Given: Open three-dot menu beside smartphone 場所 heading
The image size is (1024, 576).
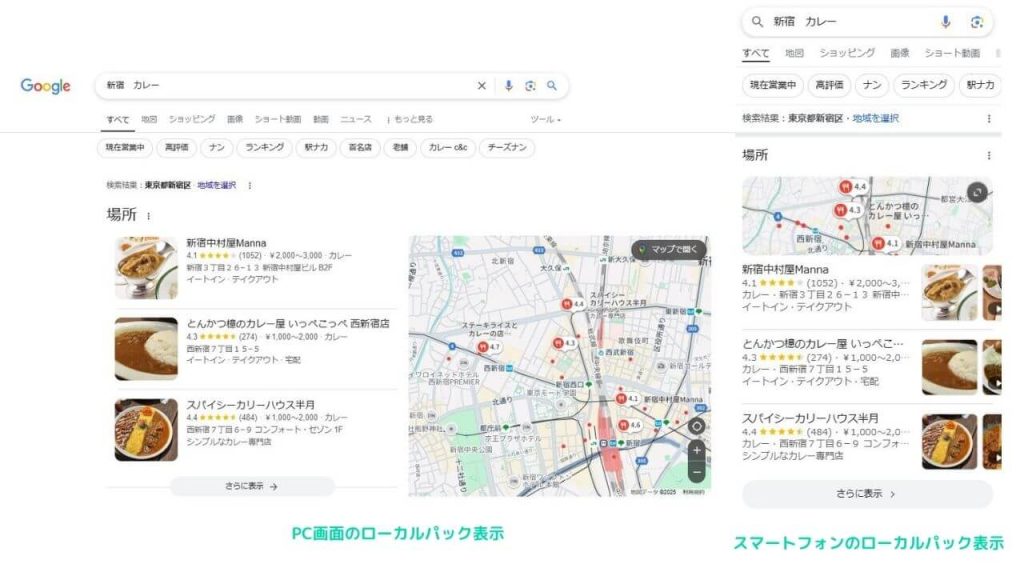Looking at the screenshot, I should [989, 155].
